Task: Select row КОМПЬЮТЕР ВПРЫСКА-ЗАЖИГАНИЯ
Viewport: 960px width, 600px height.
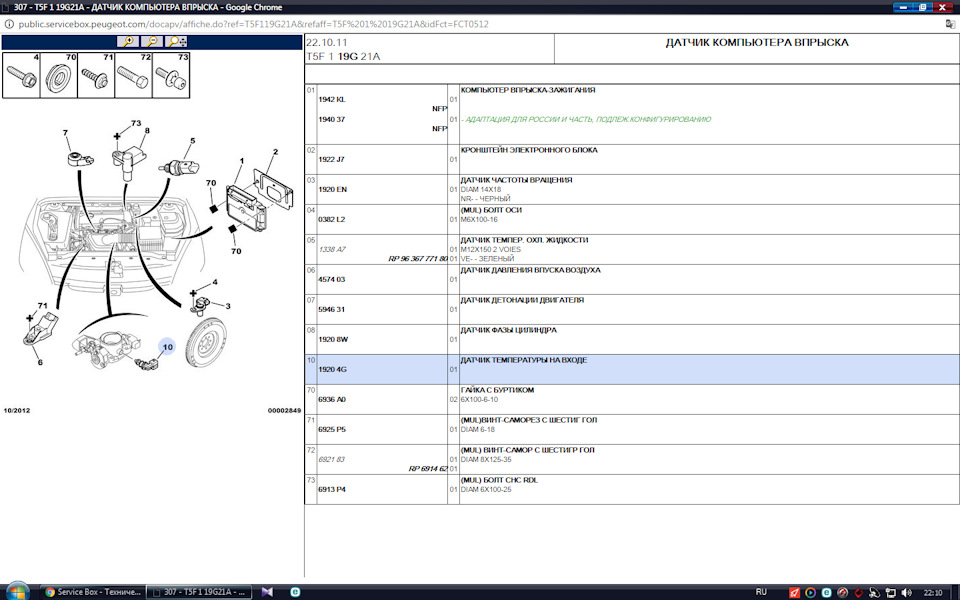Action: (x=632, y=114)
